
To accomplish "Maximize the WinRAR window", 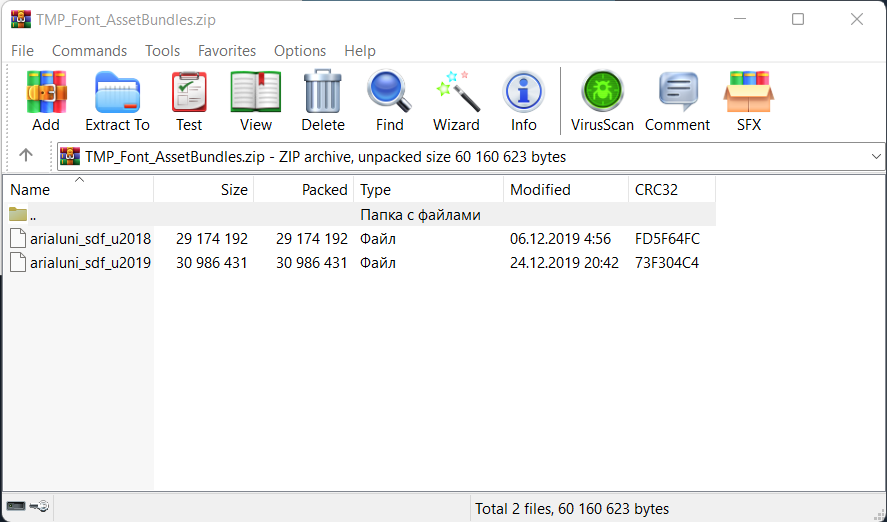I will (798, 19).
